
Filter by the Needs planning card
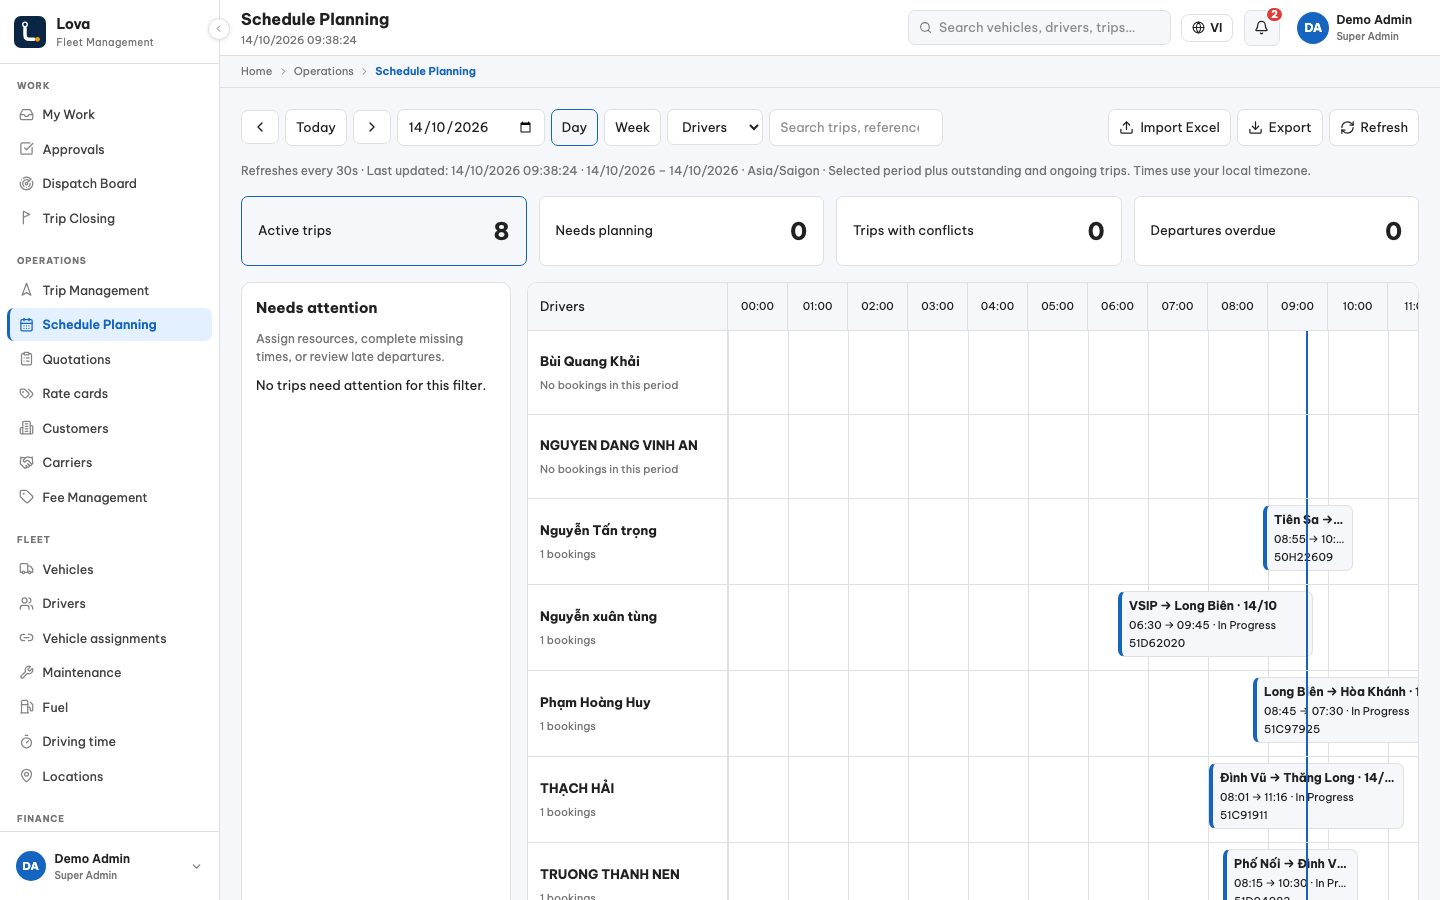(x=681, y=231)
